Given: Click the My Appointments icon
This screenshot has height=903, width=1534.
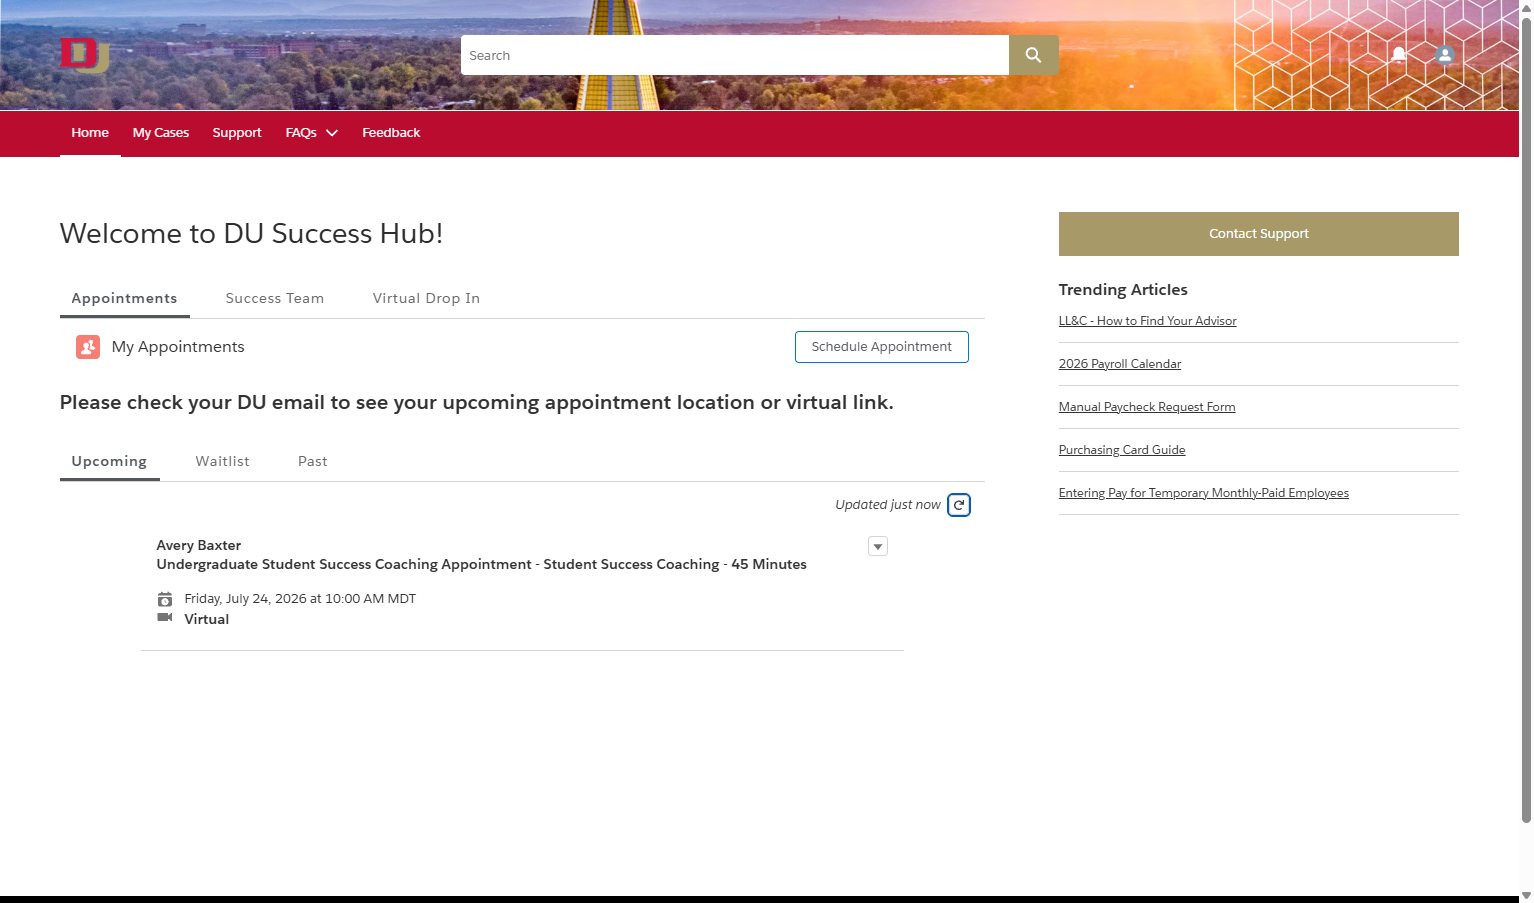Looking at the screenshot, I should (x=88, y=347).
